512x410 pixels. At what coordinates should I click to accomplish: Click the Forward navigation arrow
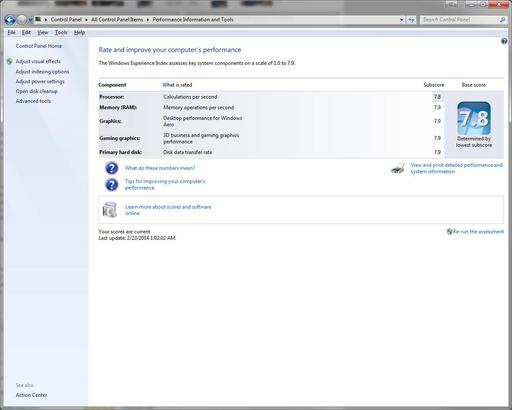pos(22,20)
